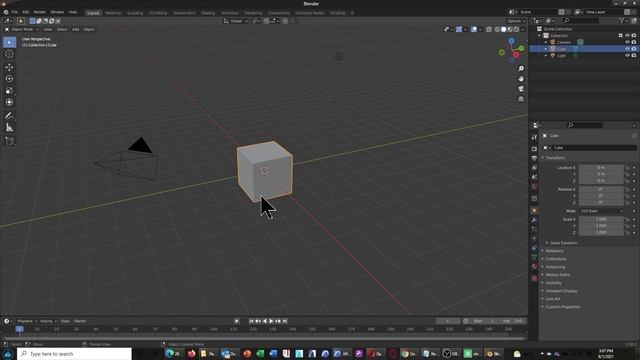The image size is (640, 360).
Task: Select the Scale tool in left toolbar
Action: [9, 91]
